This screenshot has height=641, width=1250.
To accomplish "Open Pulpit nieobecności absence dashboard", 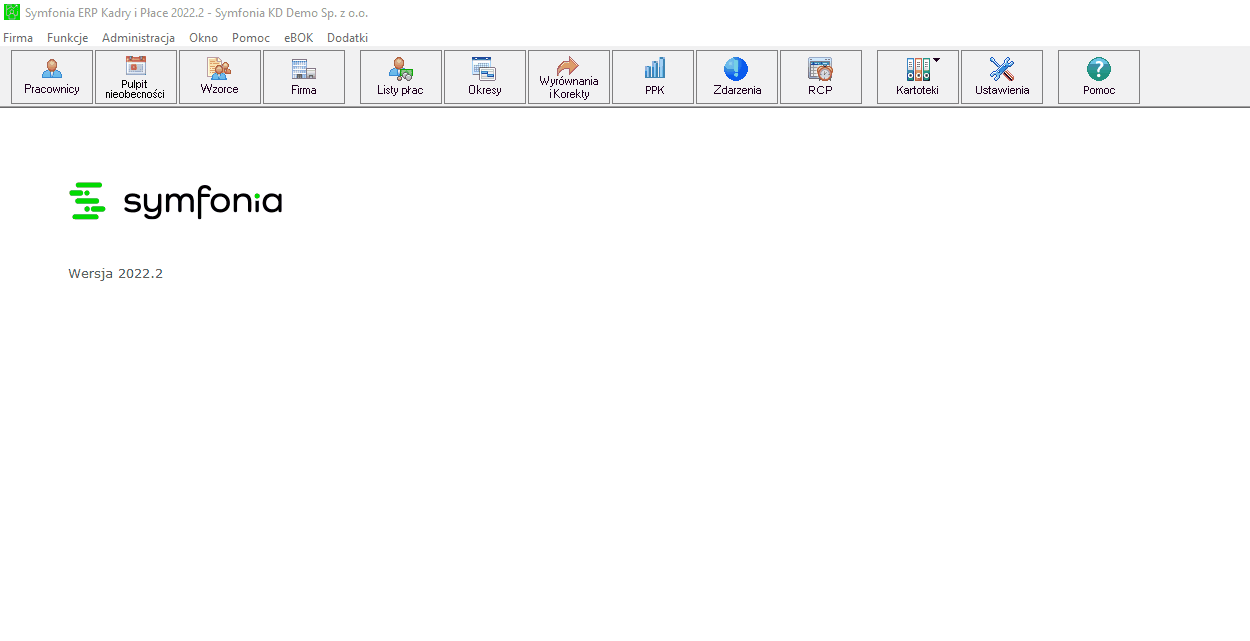I will point(136,77).
